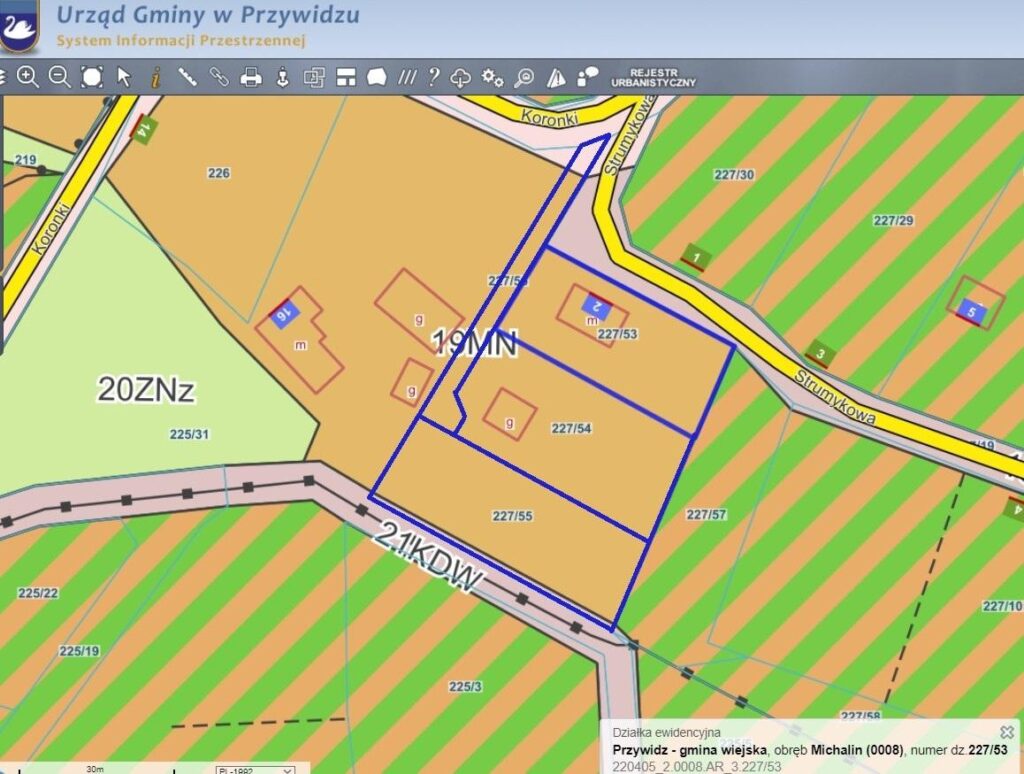Click identifier 220405_2.0008.AR_3.227/53 in popup
This screenshot has width=1024, height=774.
click(x=696, y=767)
